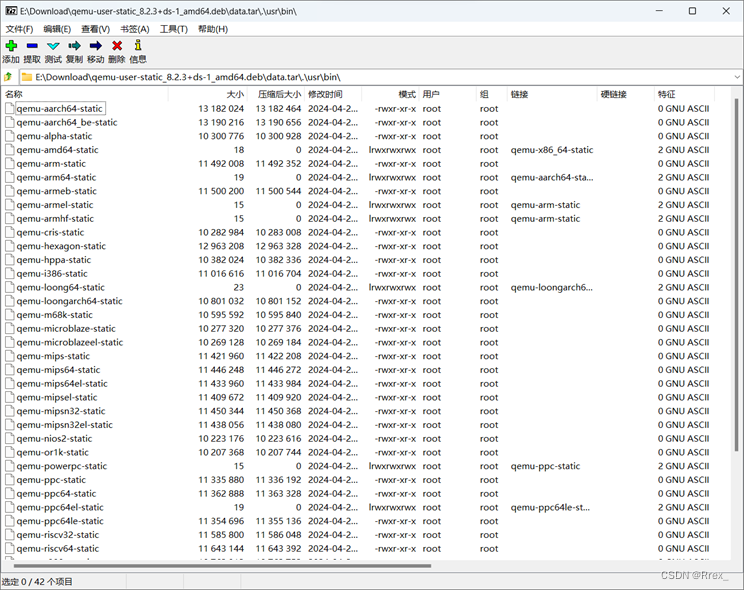Click file icon of qemu-cris-static
The image size is (744, 590).
pos(9,233)
